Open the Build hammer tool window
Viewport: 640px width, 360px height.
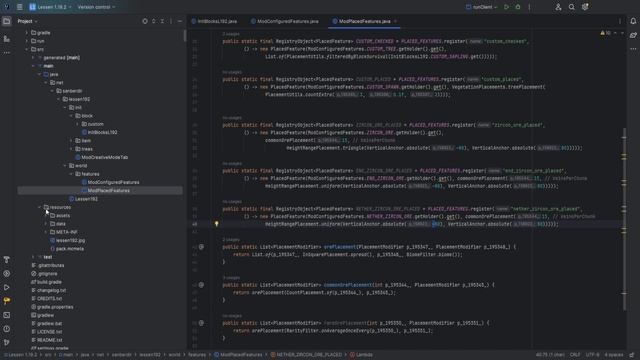[x=7, y=260]
